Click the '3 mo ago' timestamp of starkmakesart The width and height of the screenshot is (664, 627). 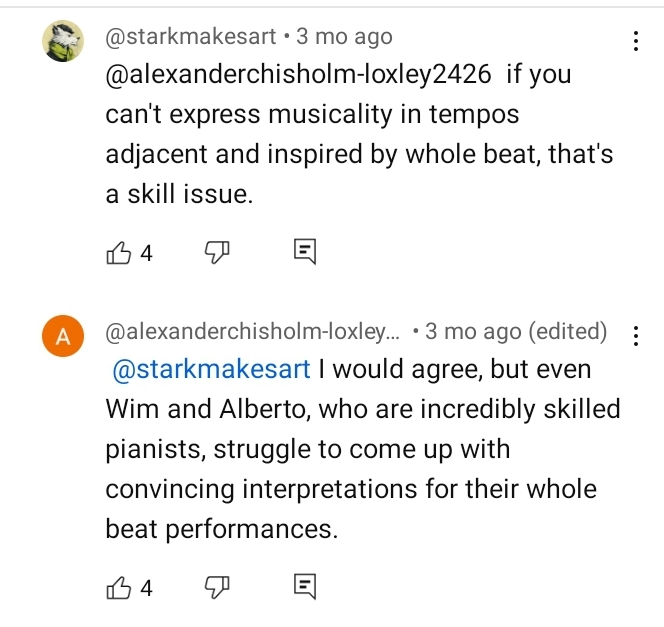click(344, 36)
